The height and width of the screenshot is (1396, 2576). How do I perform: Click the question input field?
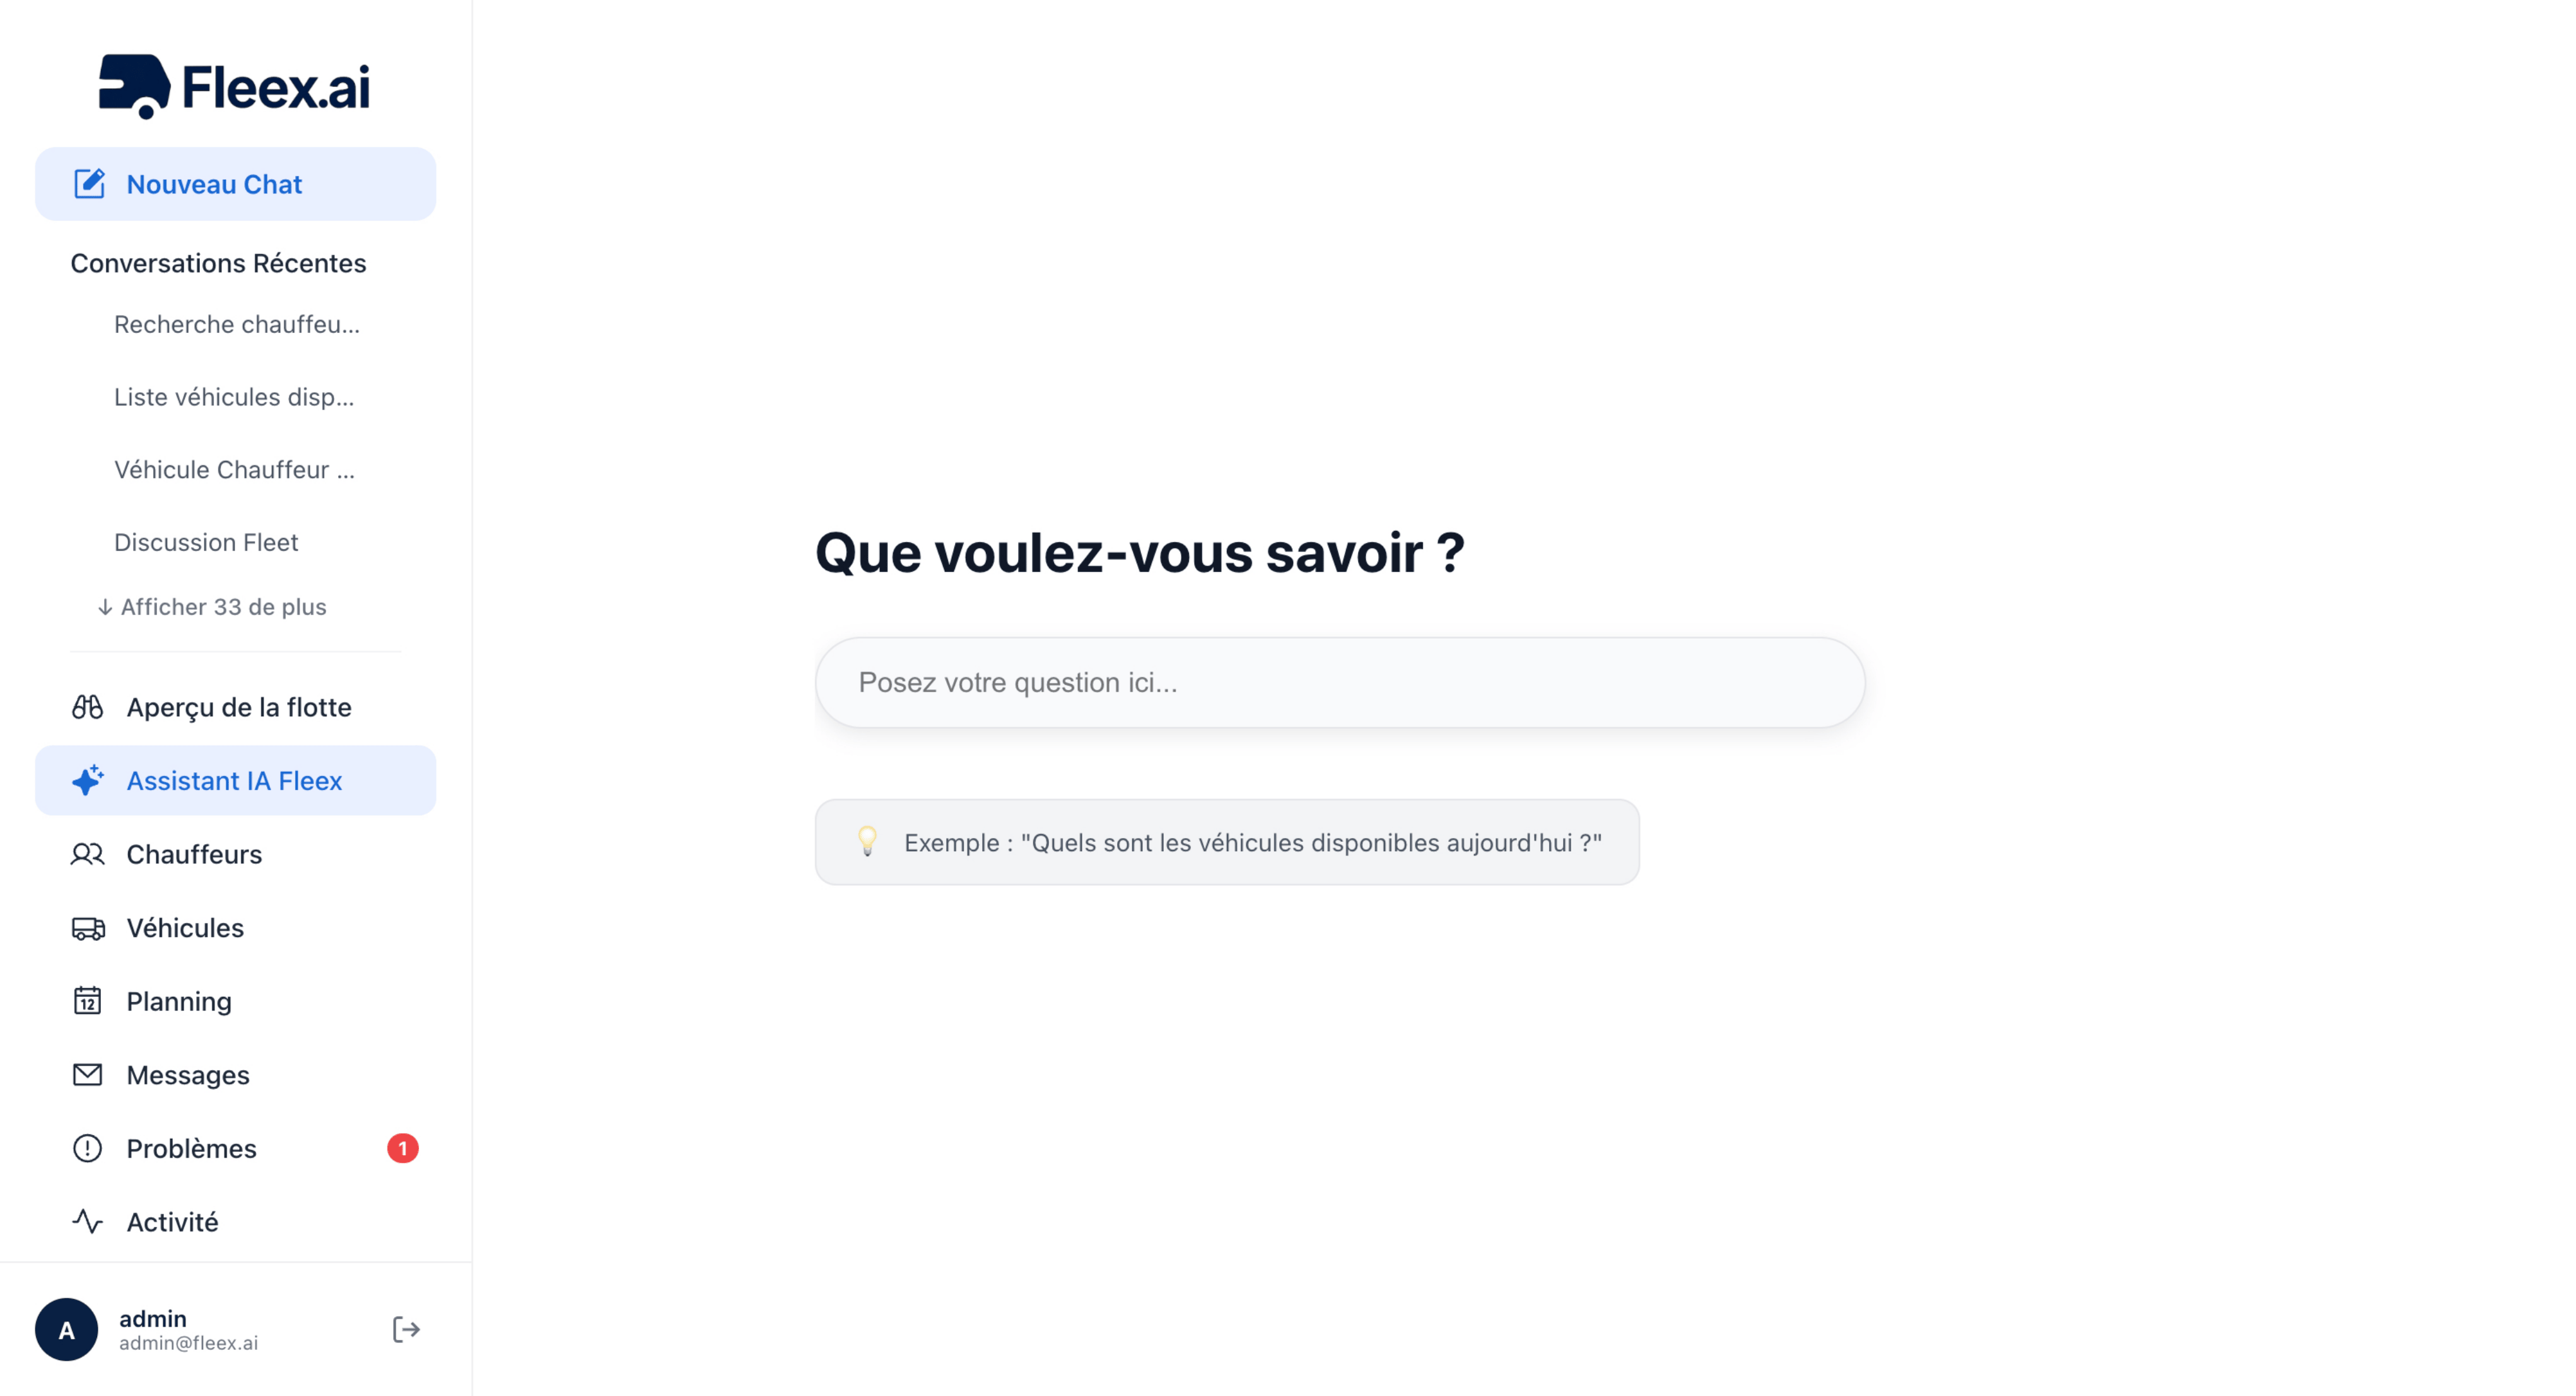coord(1339,681)
